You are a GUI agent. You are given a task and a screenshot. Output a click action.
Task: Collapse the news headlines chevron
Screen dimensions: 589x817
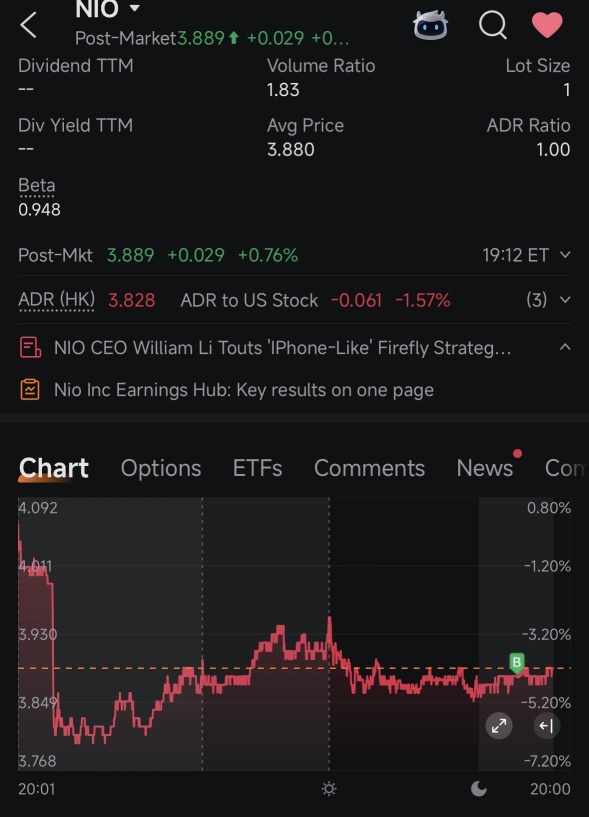[x=565, y=347]
